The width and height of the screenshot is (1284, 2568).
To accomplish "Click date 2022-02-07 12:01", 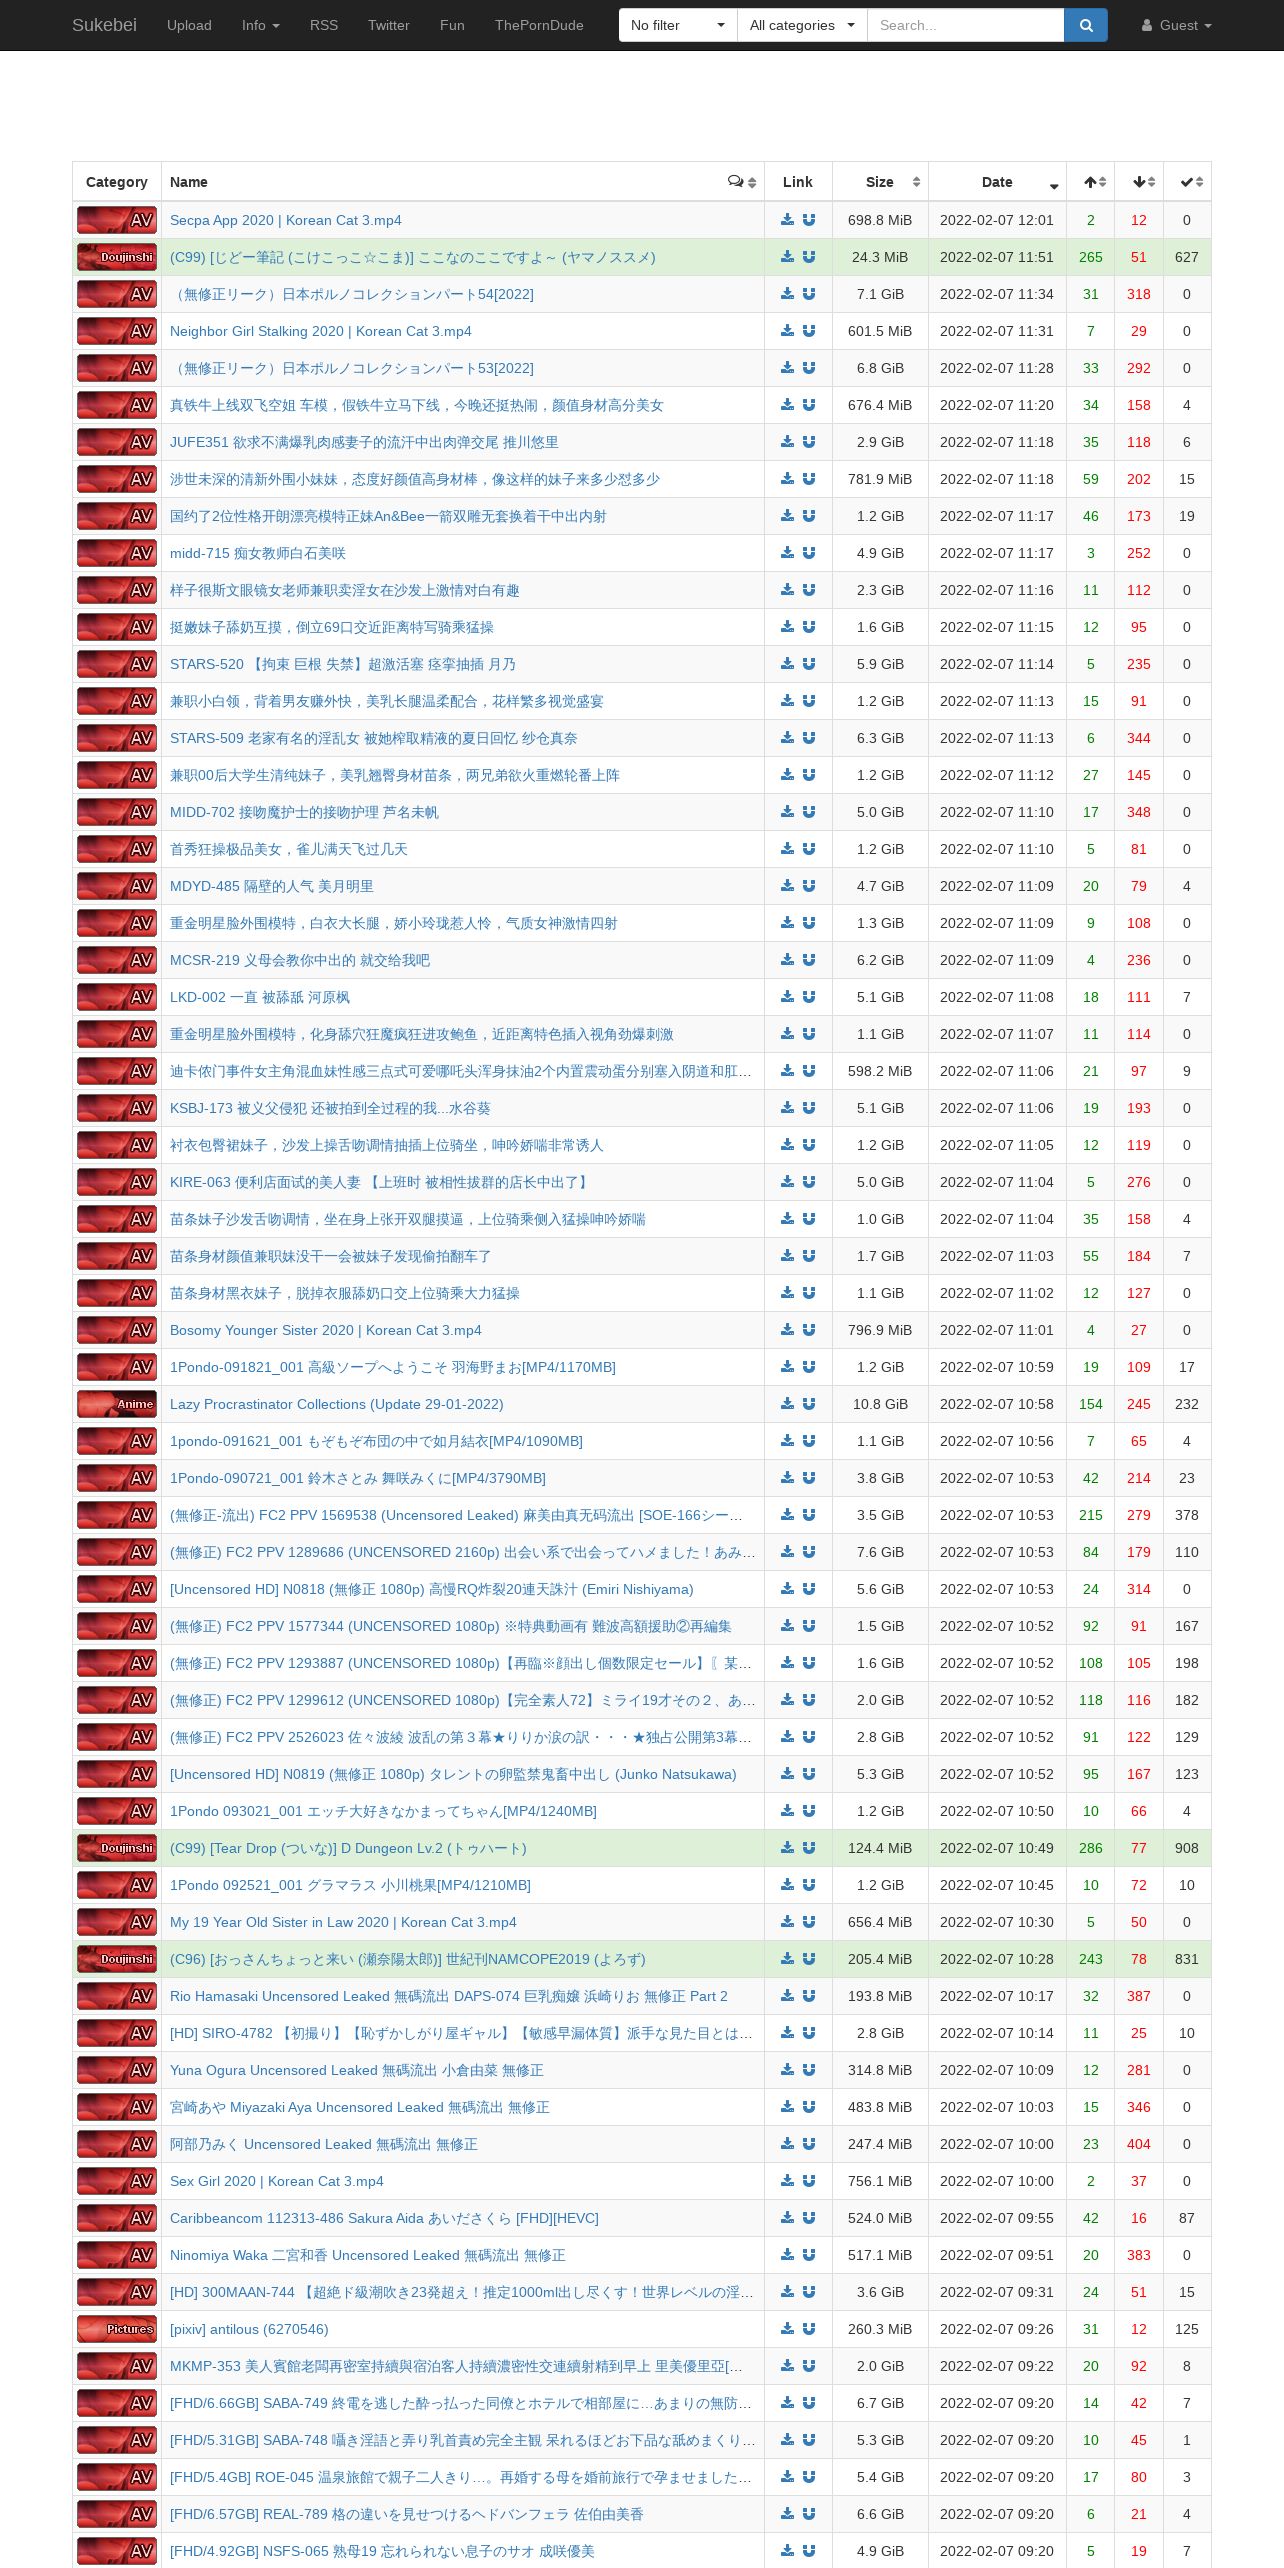I will point(997,220).
